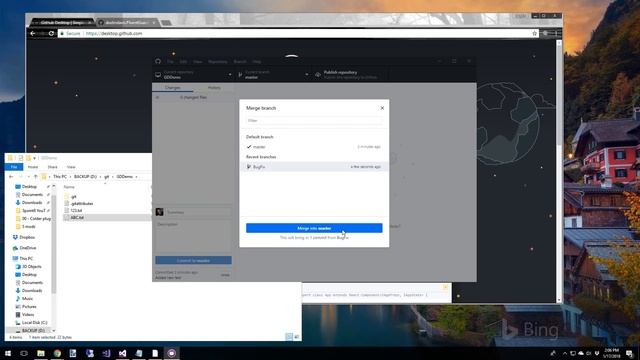Open the Repository menu in GitHub Desktop

[x=218, y=61]
